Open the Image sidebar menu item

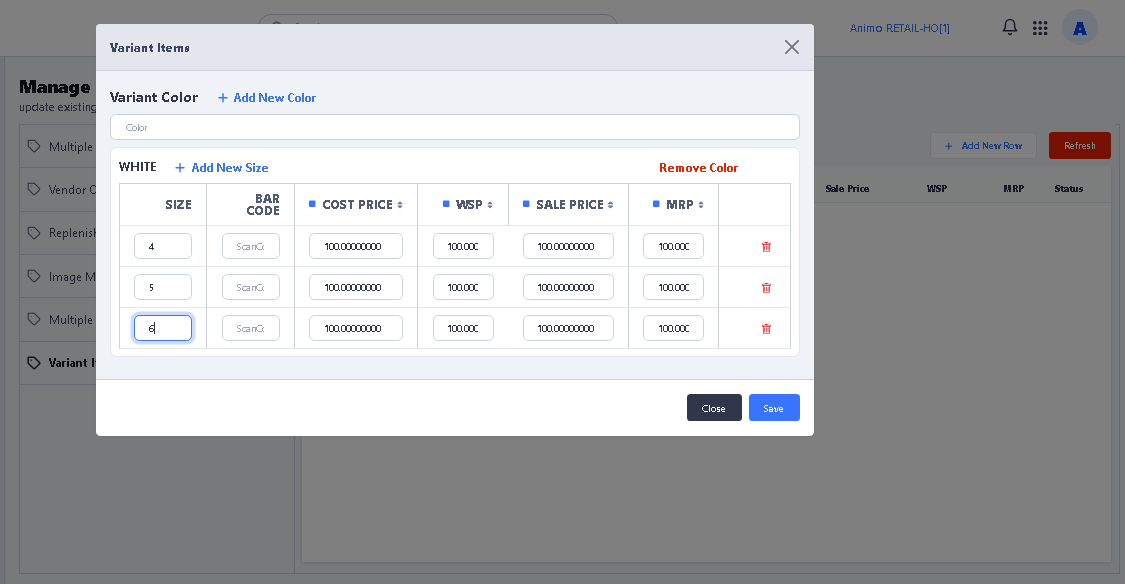tap(58, 276)
